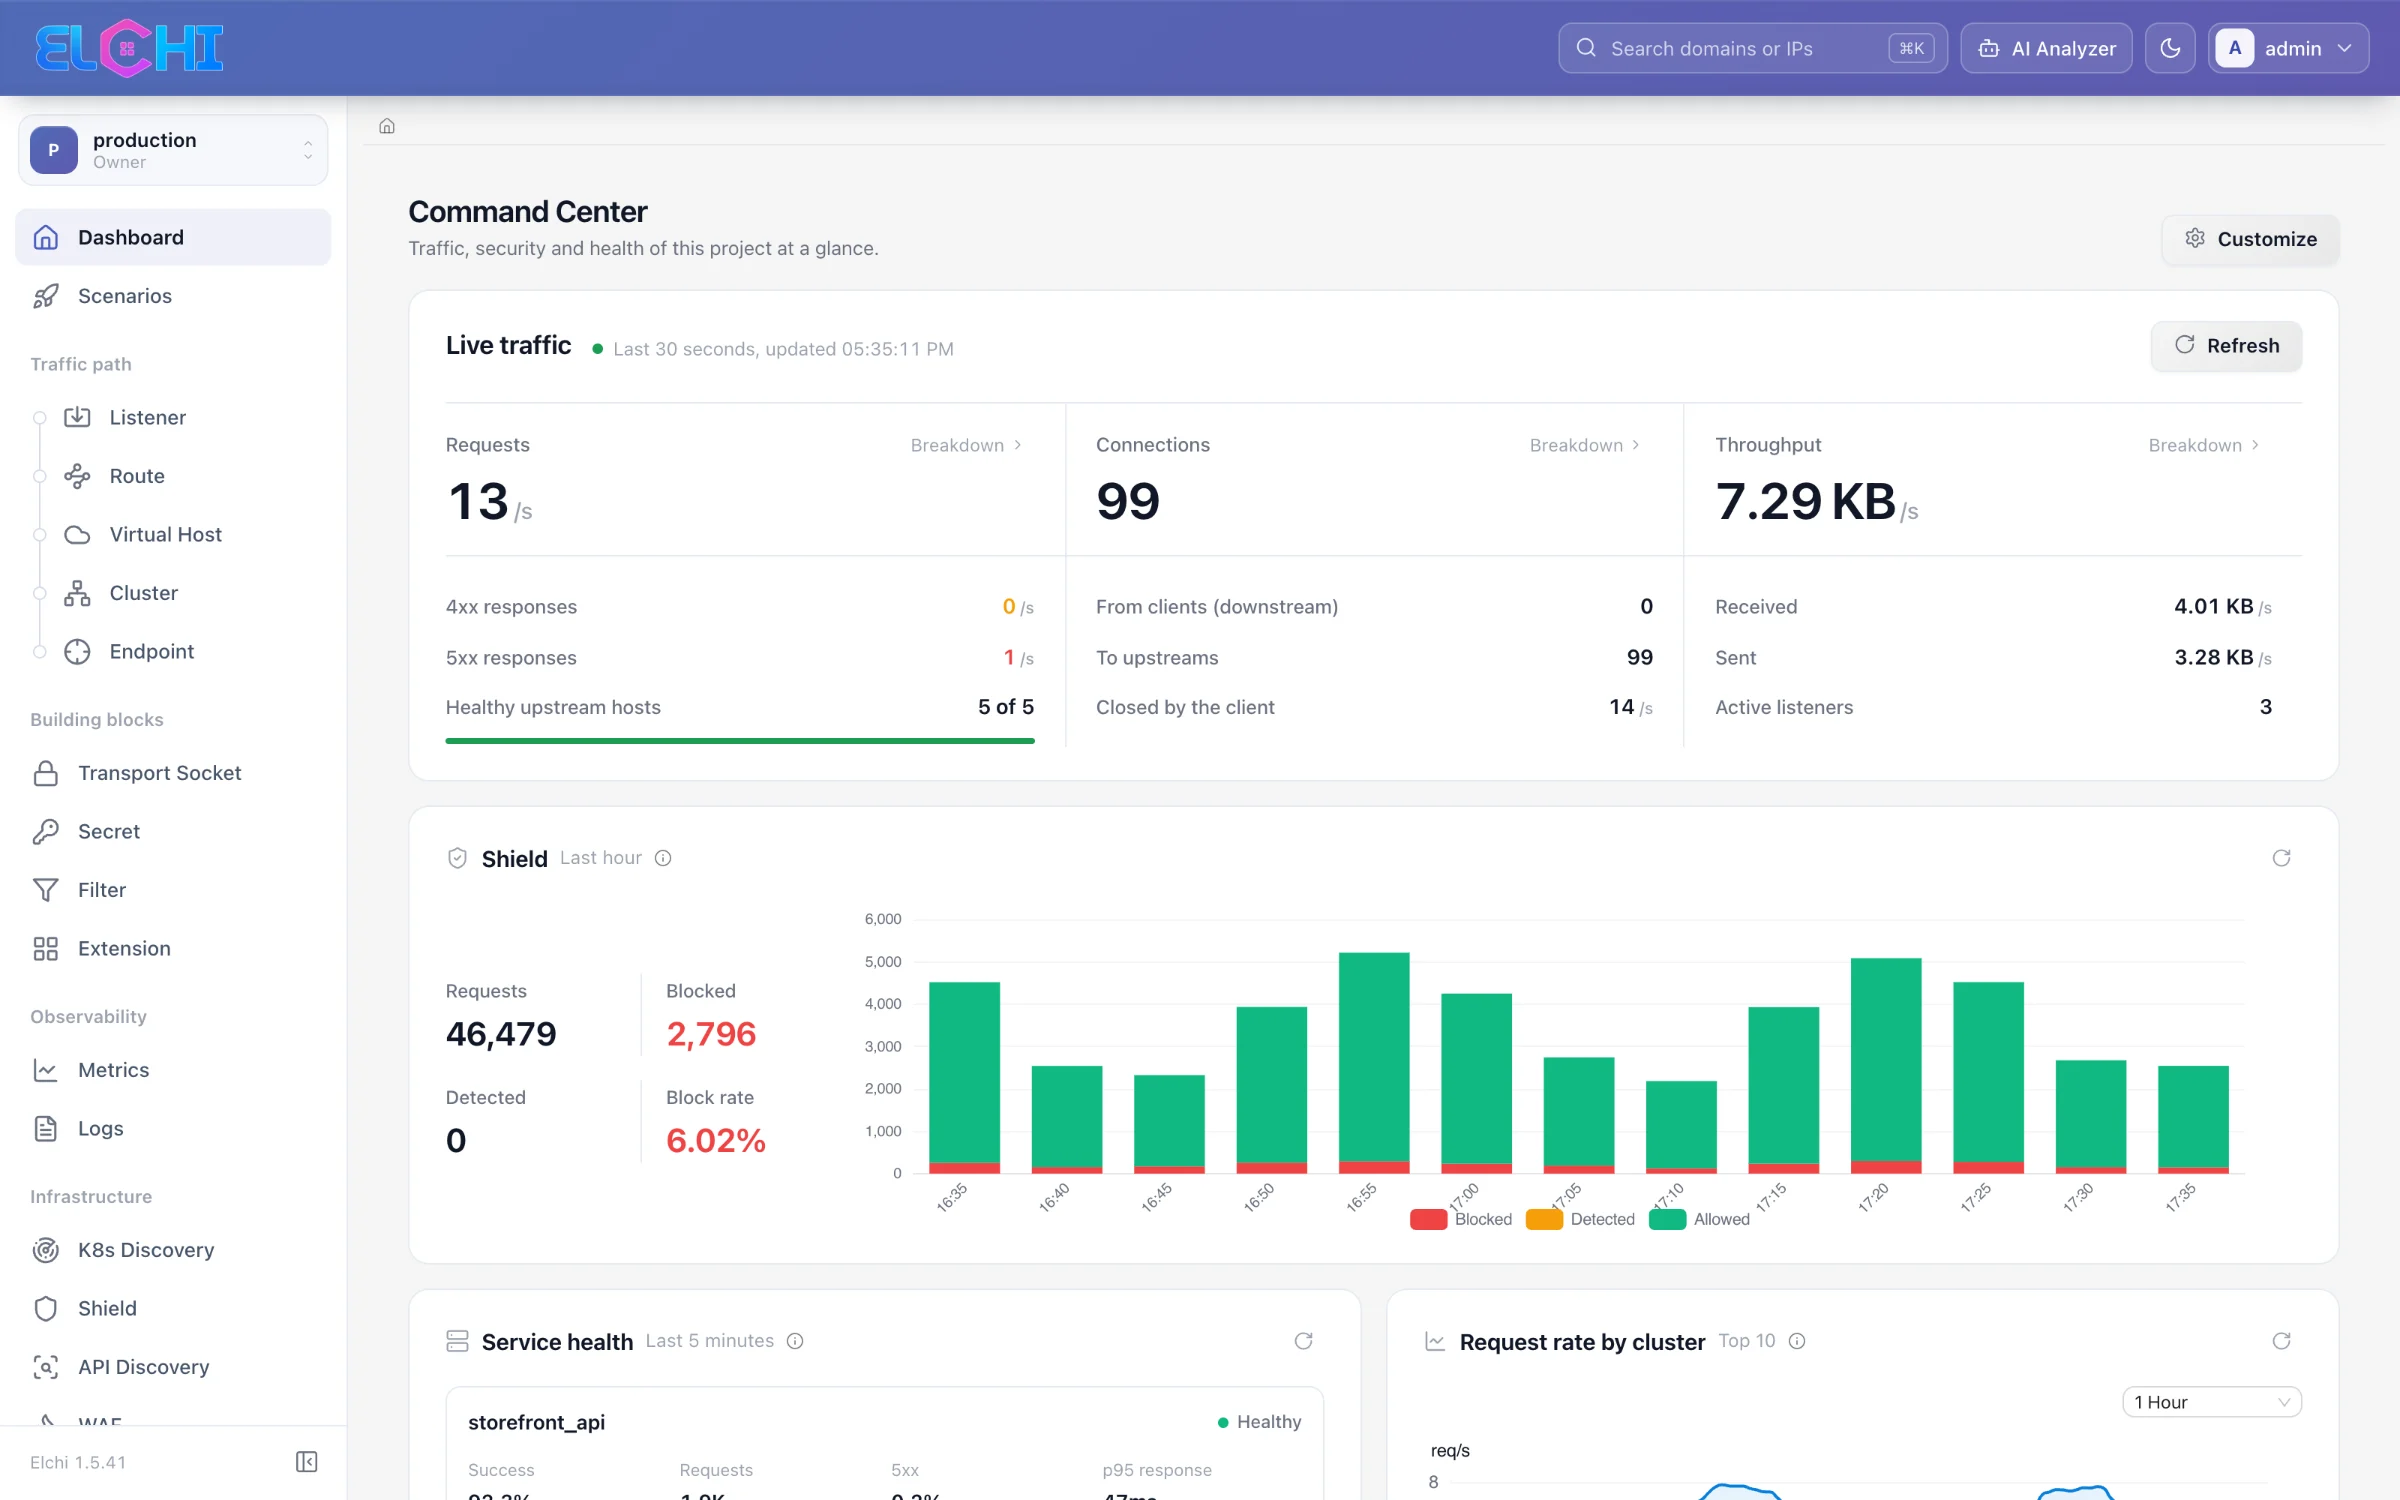Expand the Requests Breakdown
The width and height of the screenshot is (2400, 1500).
(966, 445)
